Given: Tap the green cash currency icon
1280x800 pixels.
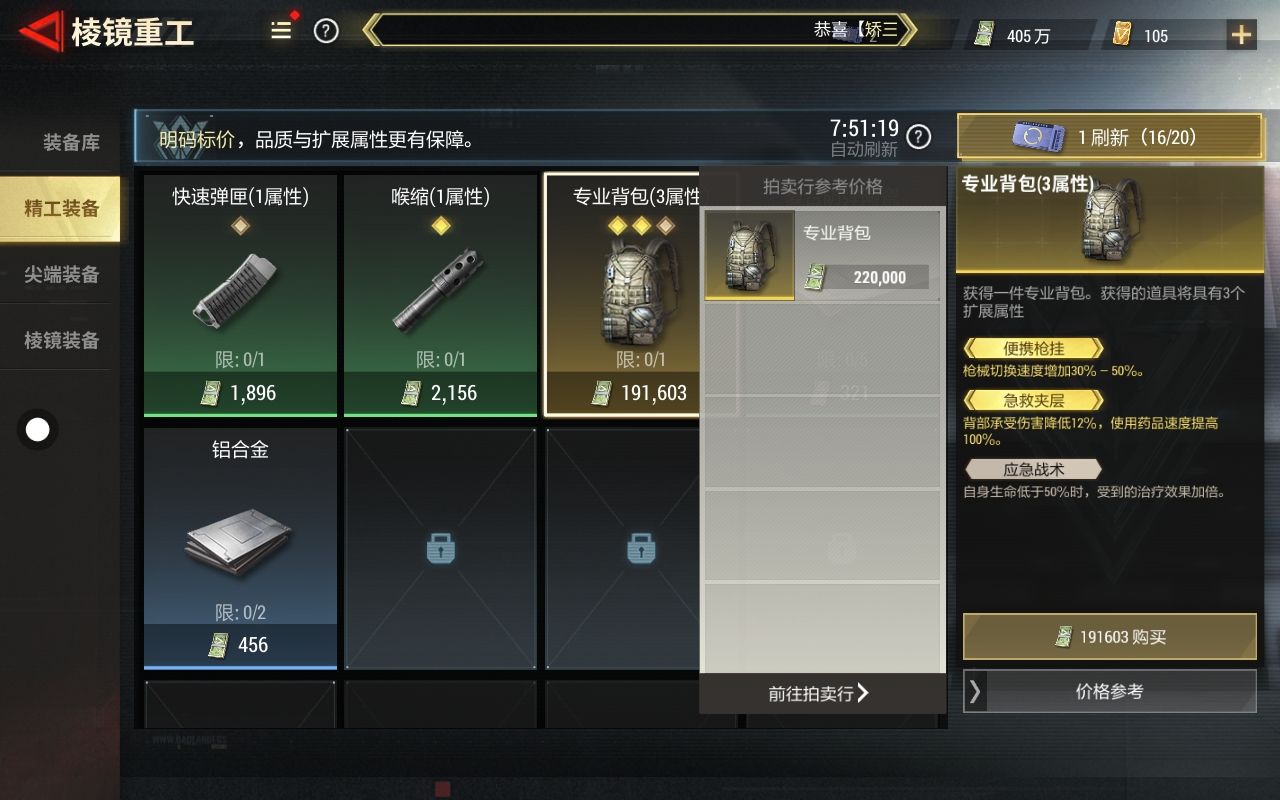Looking at the screenshot, I should pos(986,35).
